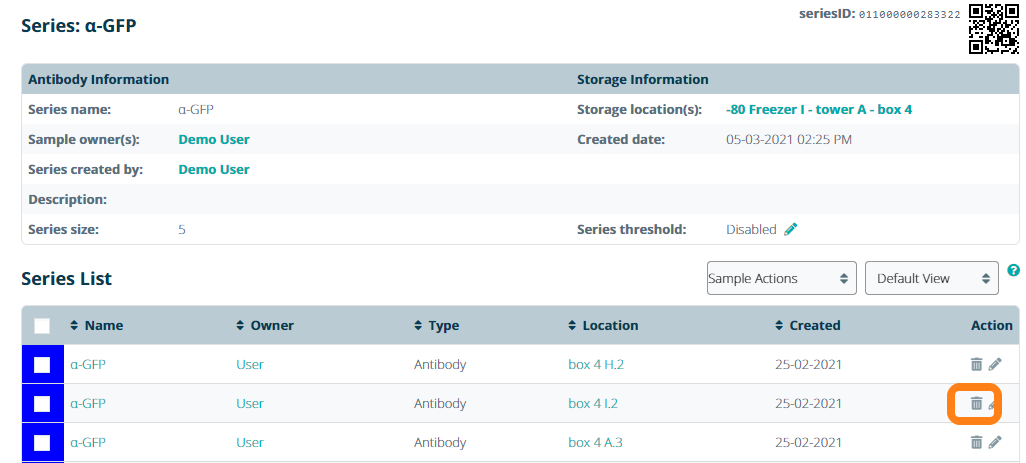Click trash icon for box 4 I.2 sample
The width and height of the screenshot is (1026, 463).
point(976,404)
